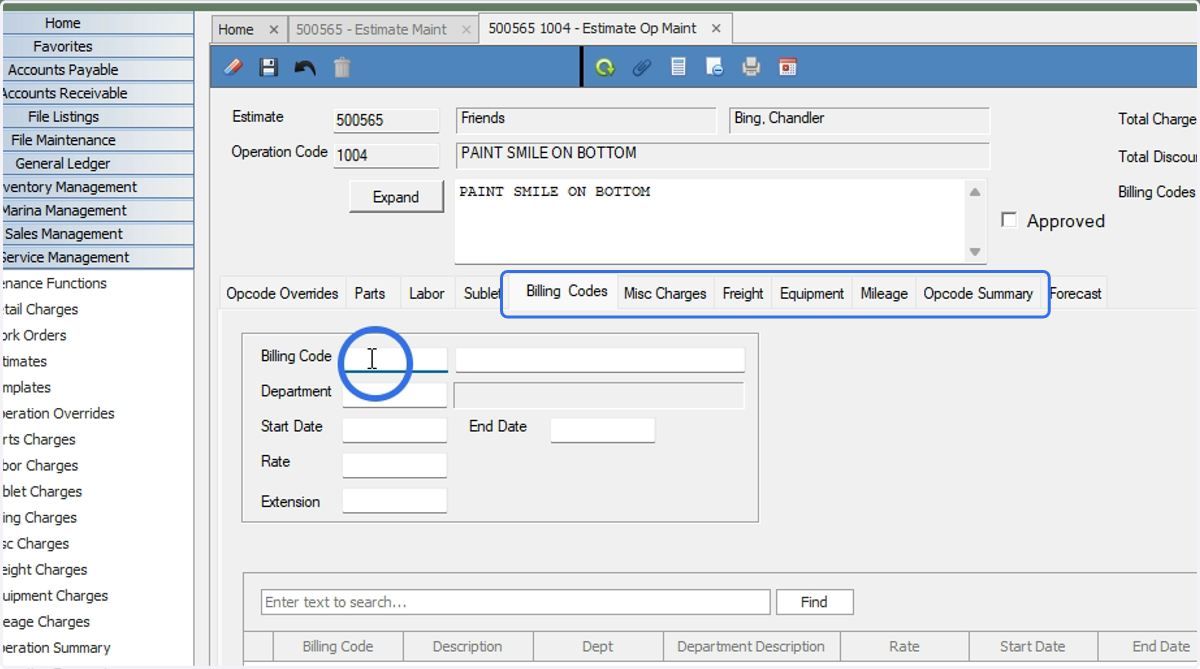Screen dimensions: 1200x669
Task: Click the trash can delete icon
Action: click(342, 67)
